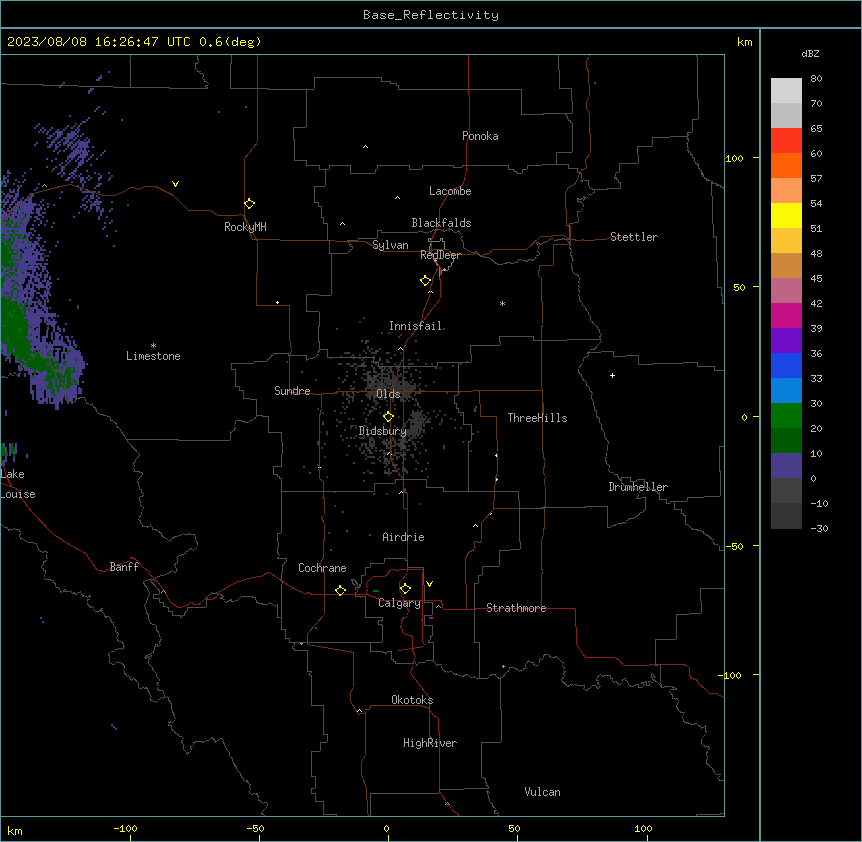Click the ThreeHills label
Screen dimensions: 862x842
pyautogui.click(x=537, y=418)
